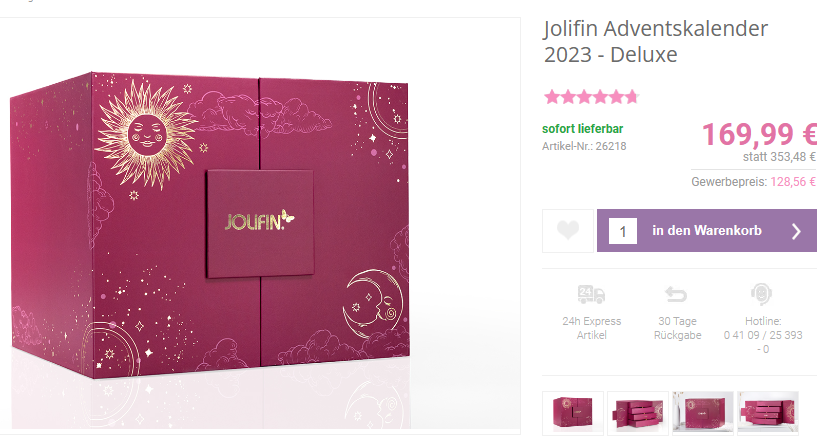
Task: Click the Gewerbepreis 128,56 € price
Action: pos(754,182)
